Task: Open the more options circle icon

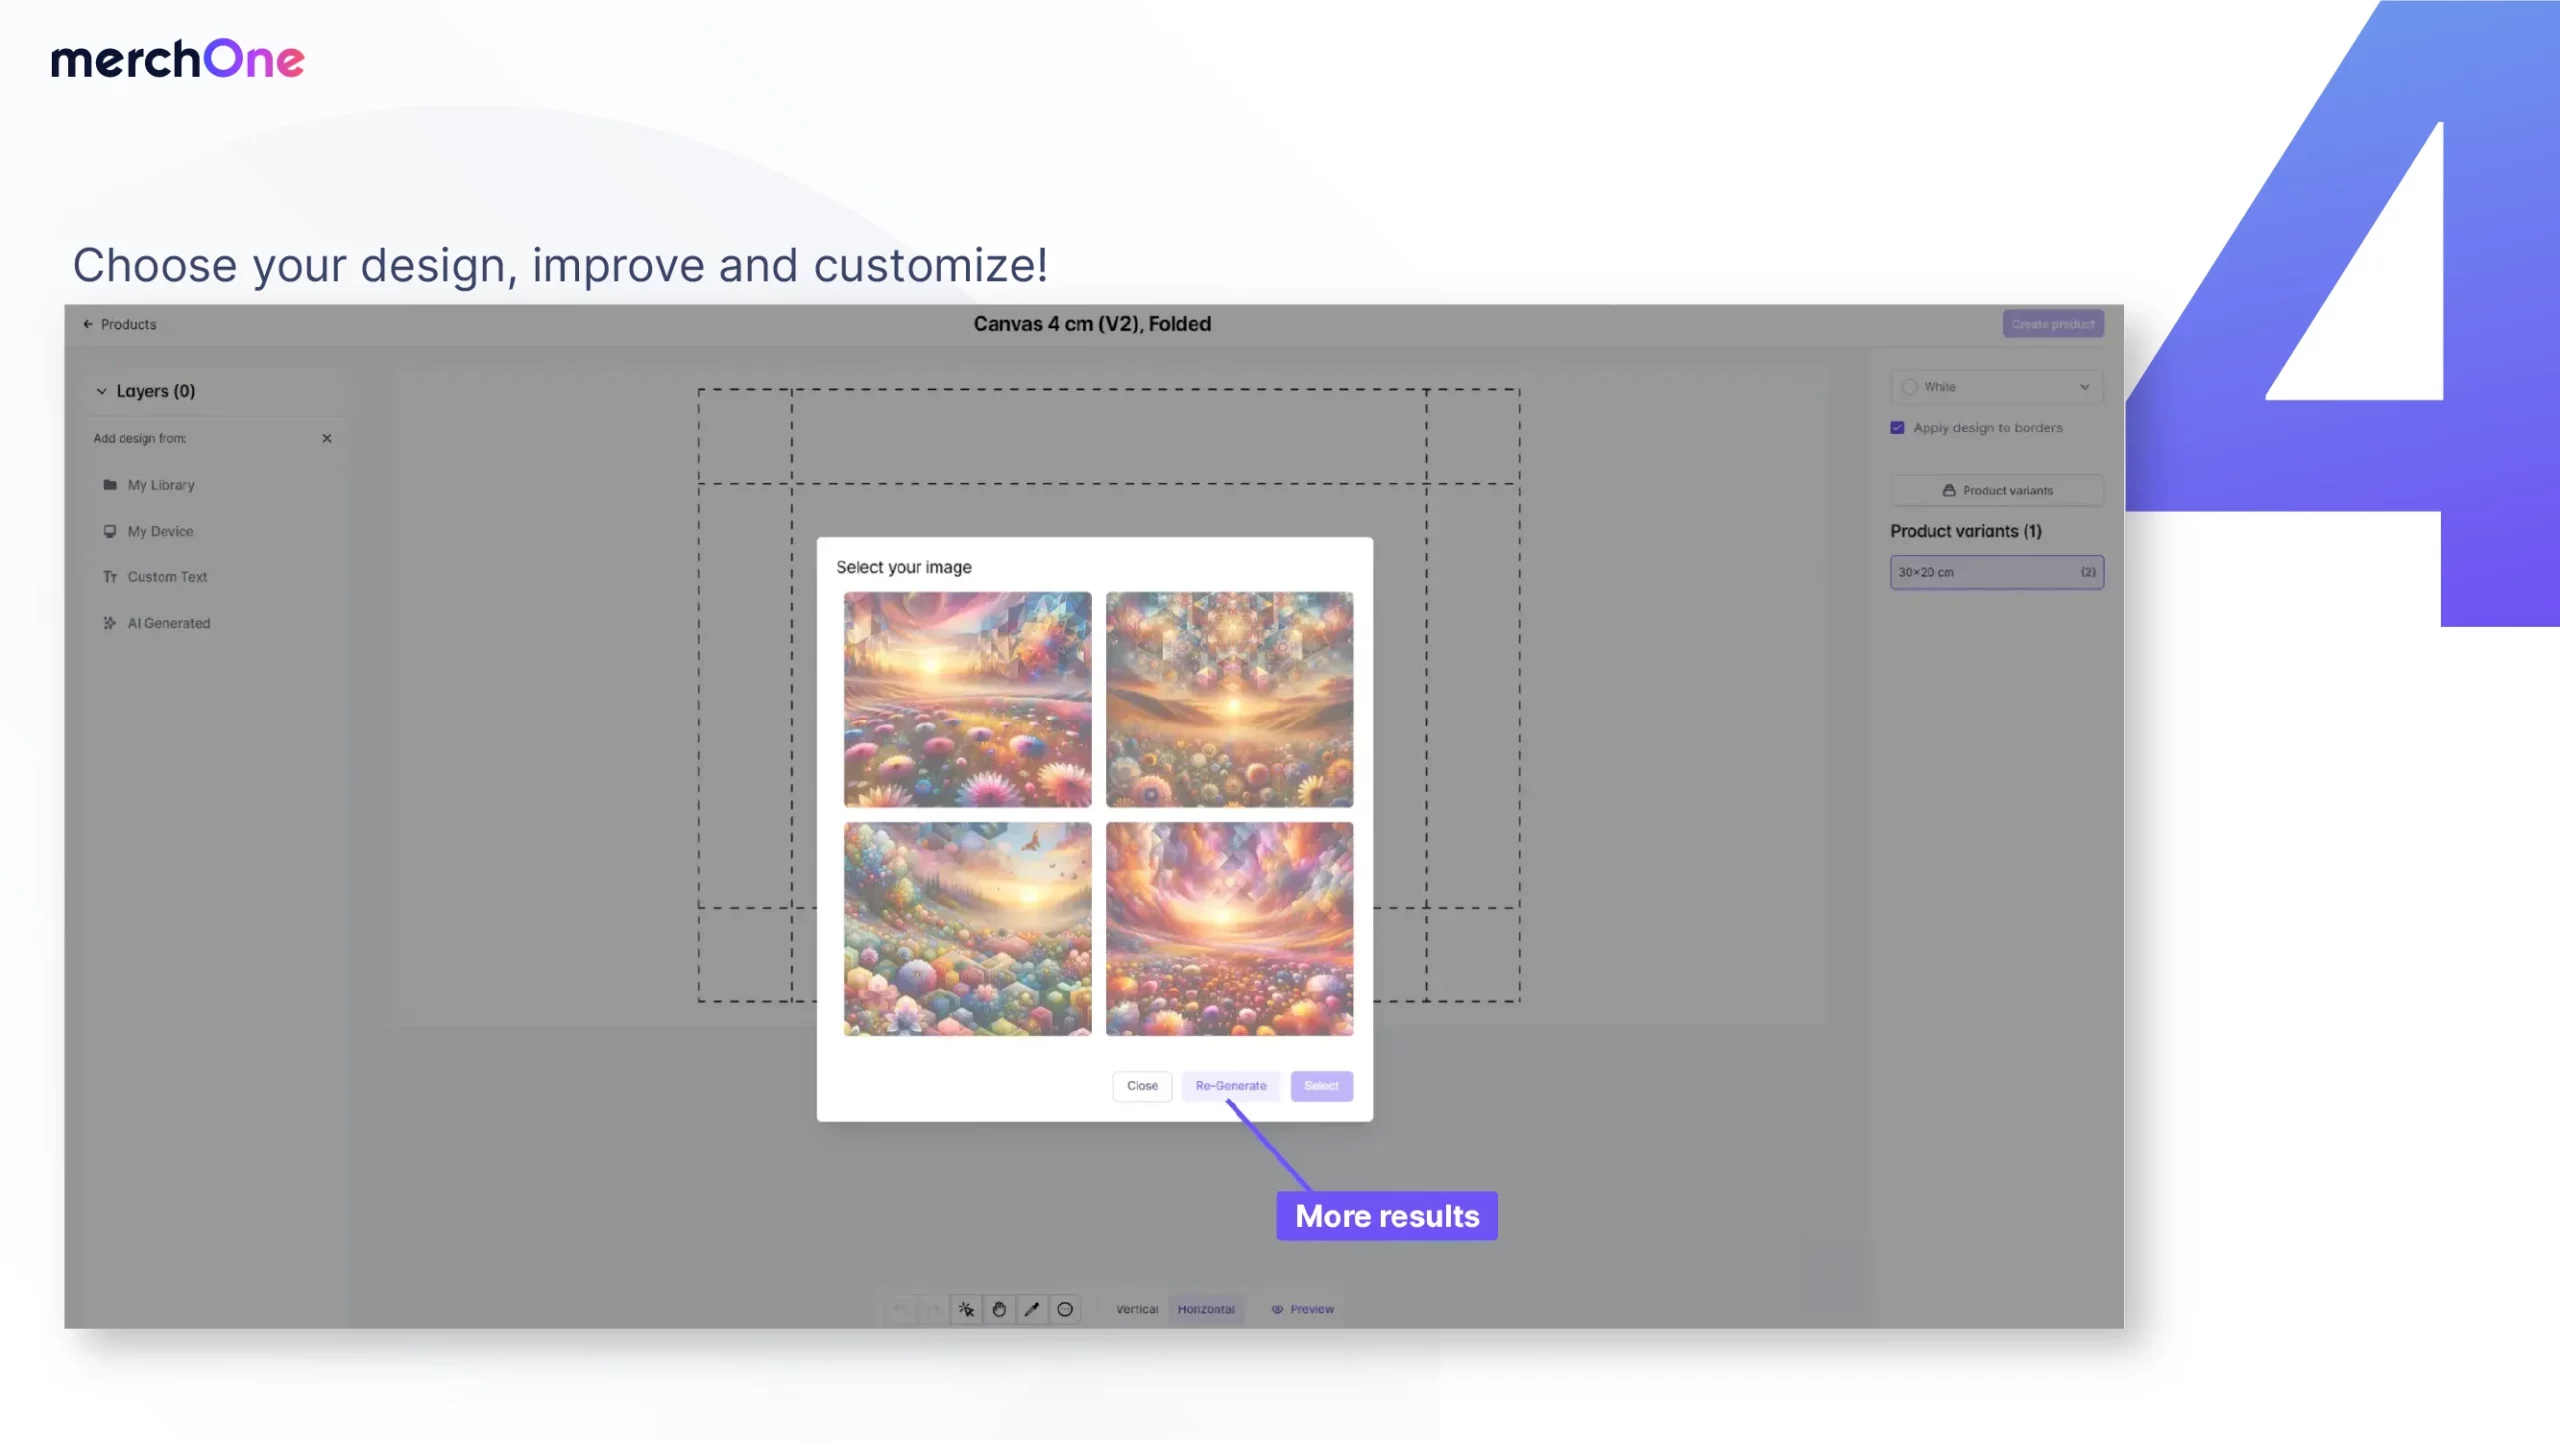Action: [1065, 1309]
